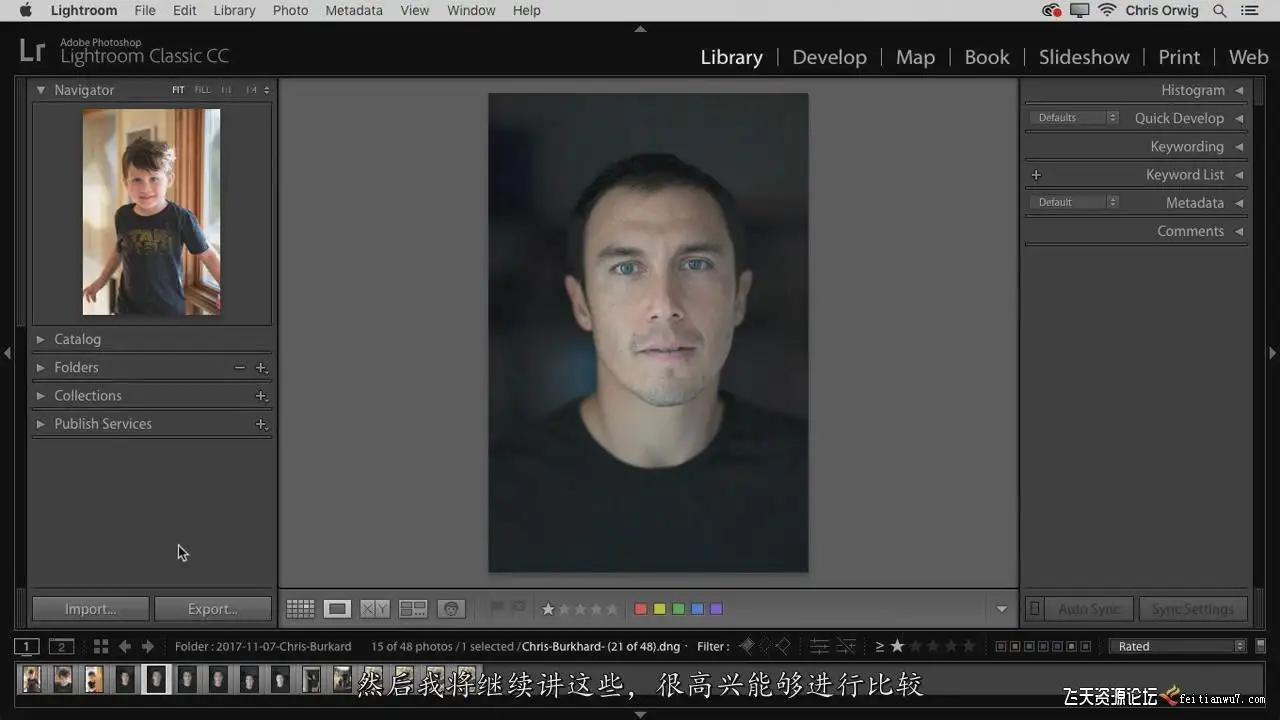This screenshot has width=1280, height=720.
Task: Add a new collection with plus icon
Action: (261, 396)
